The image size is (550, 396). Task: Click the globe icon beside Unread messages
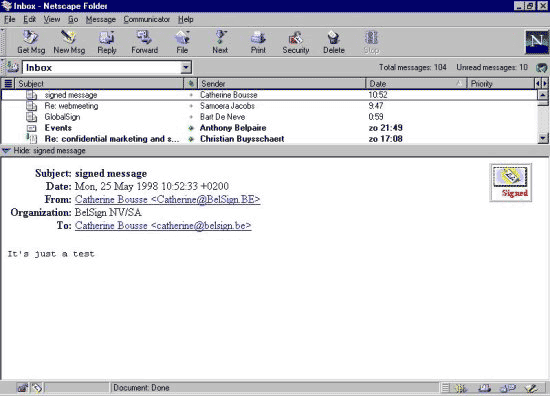541,67
